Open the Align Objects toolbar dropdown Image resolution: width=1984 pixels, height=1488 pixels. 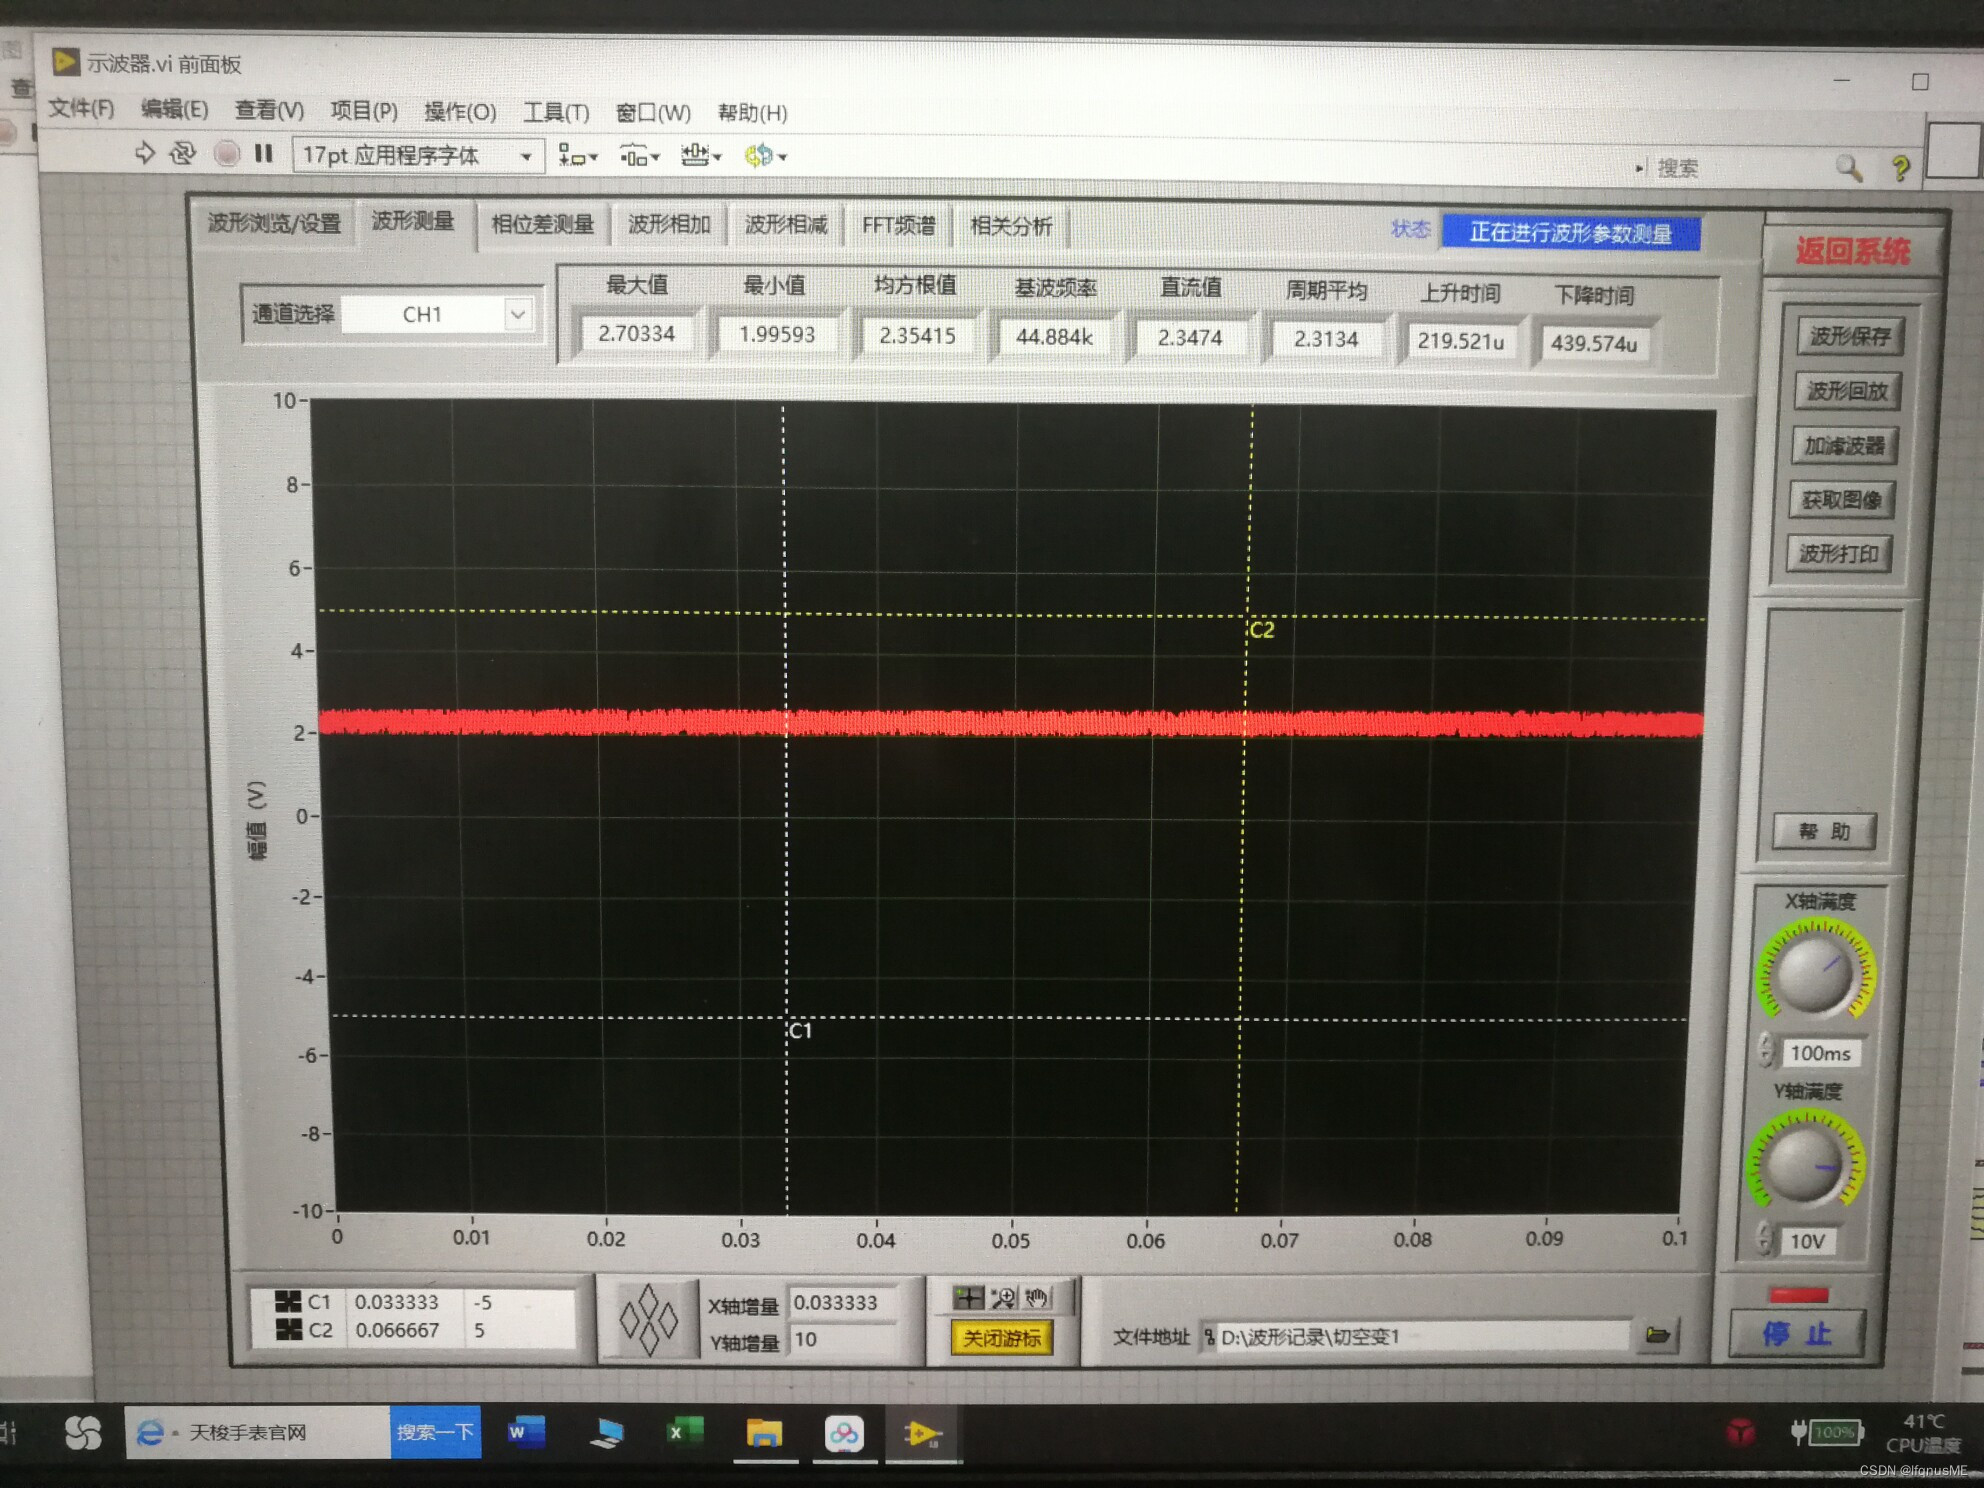[x=577, y=156]
